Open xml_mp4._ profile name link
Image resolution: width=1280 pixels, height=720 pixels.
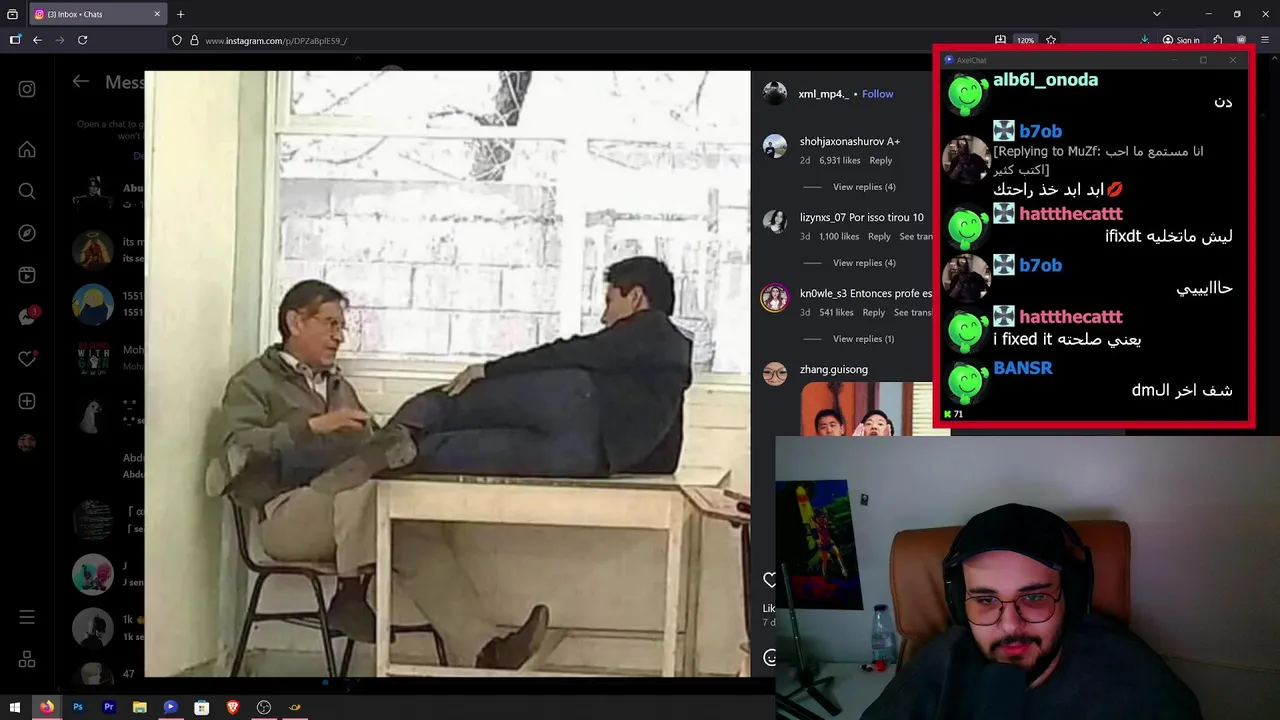823,94
